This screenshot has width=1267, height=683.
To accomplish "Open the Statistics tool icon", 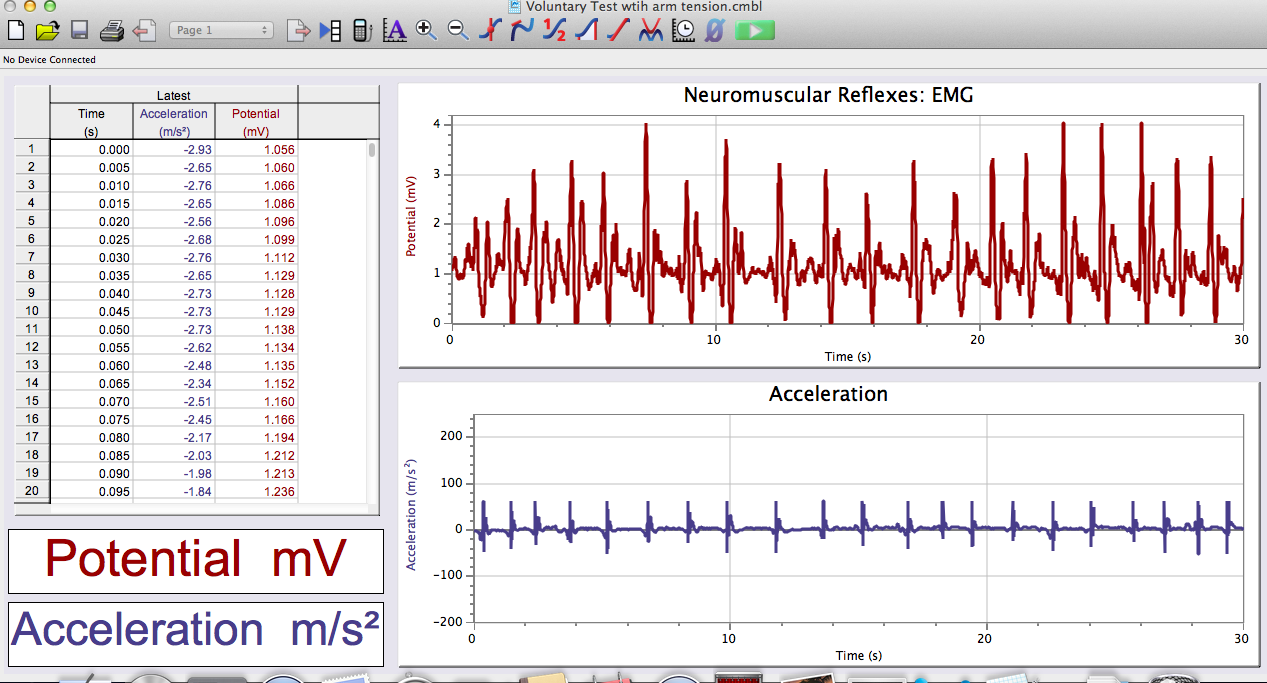I will point(554,30).
